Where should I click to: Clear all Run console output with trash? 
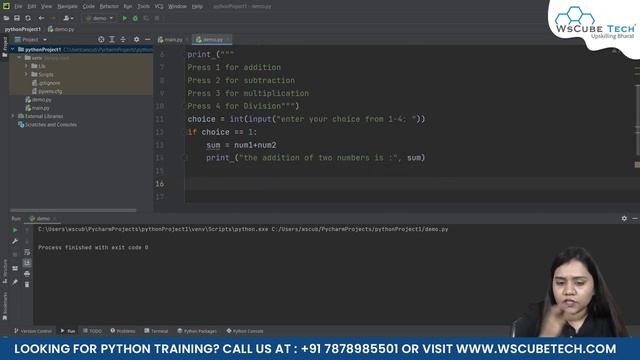27,284
